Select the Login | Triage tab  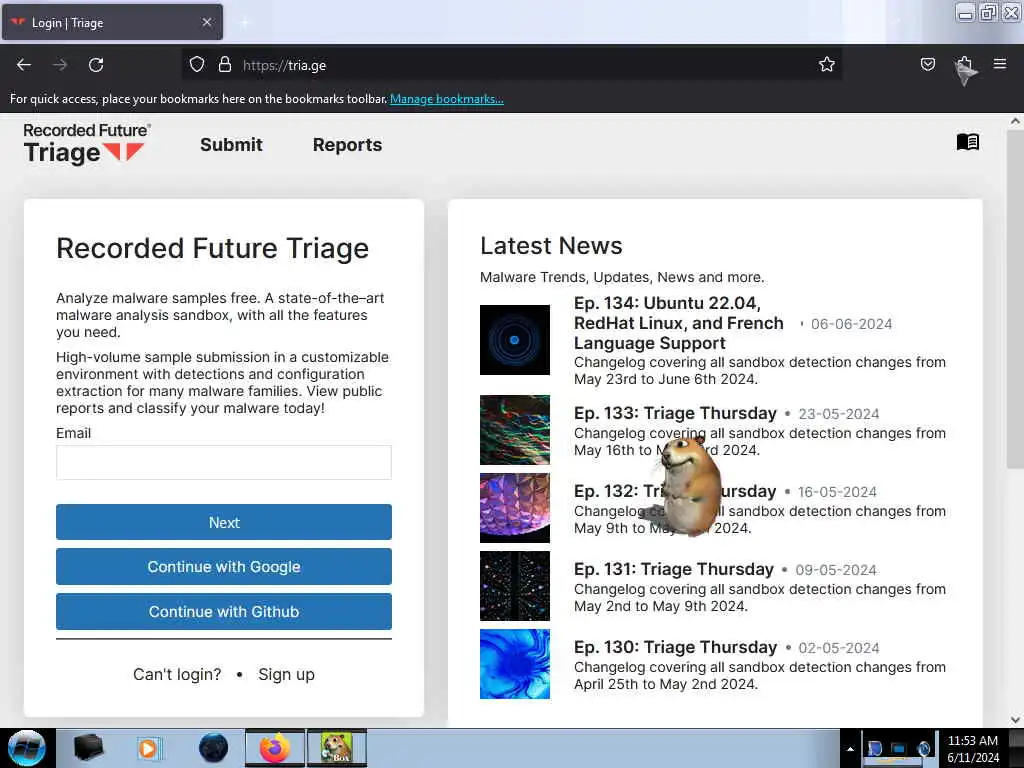112,22
